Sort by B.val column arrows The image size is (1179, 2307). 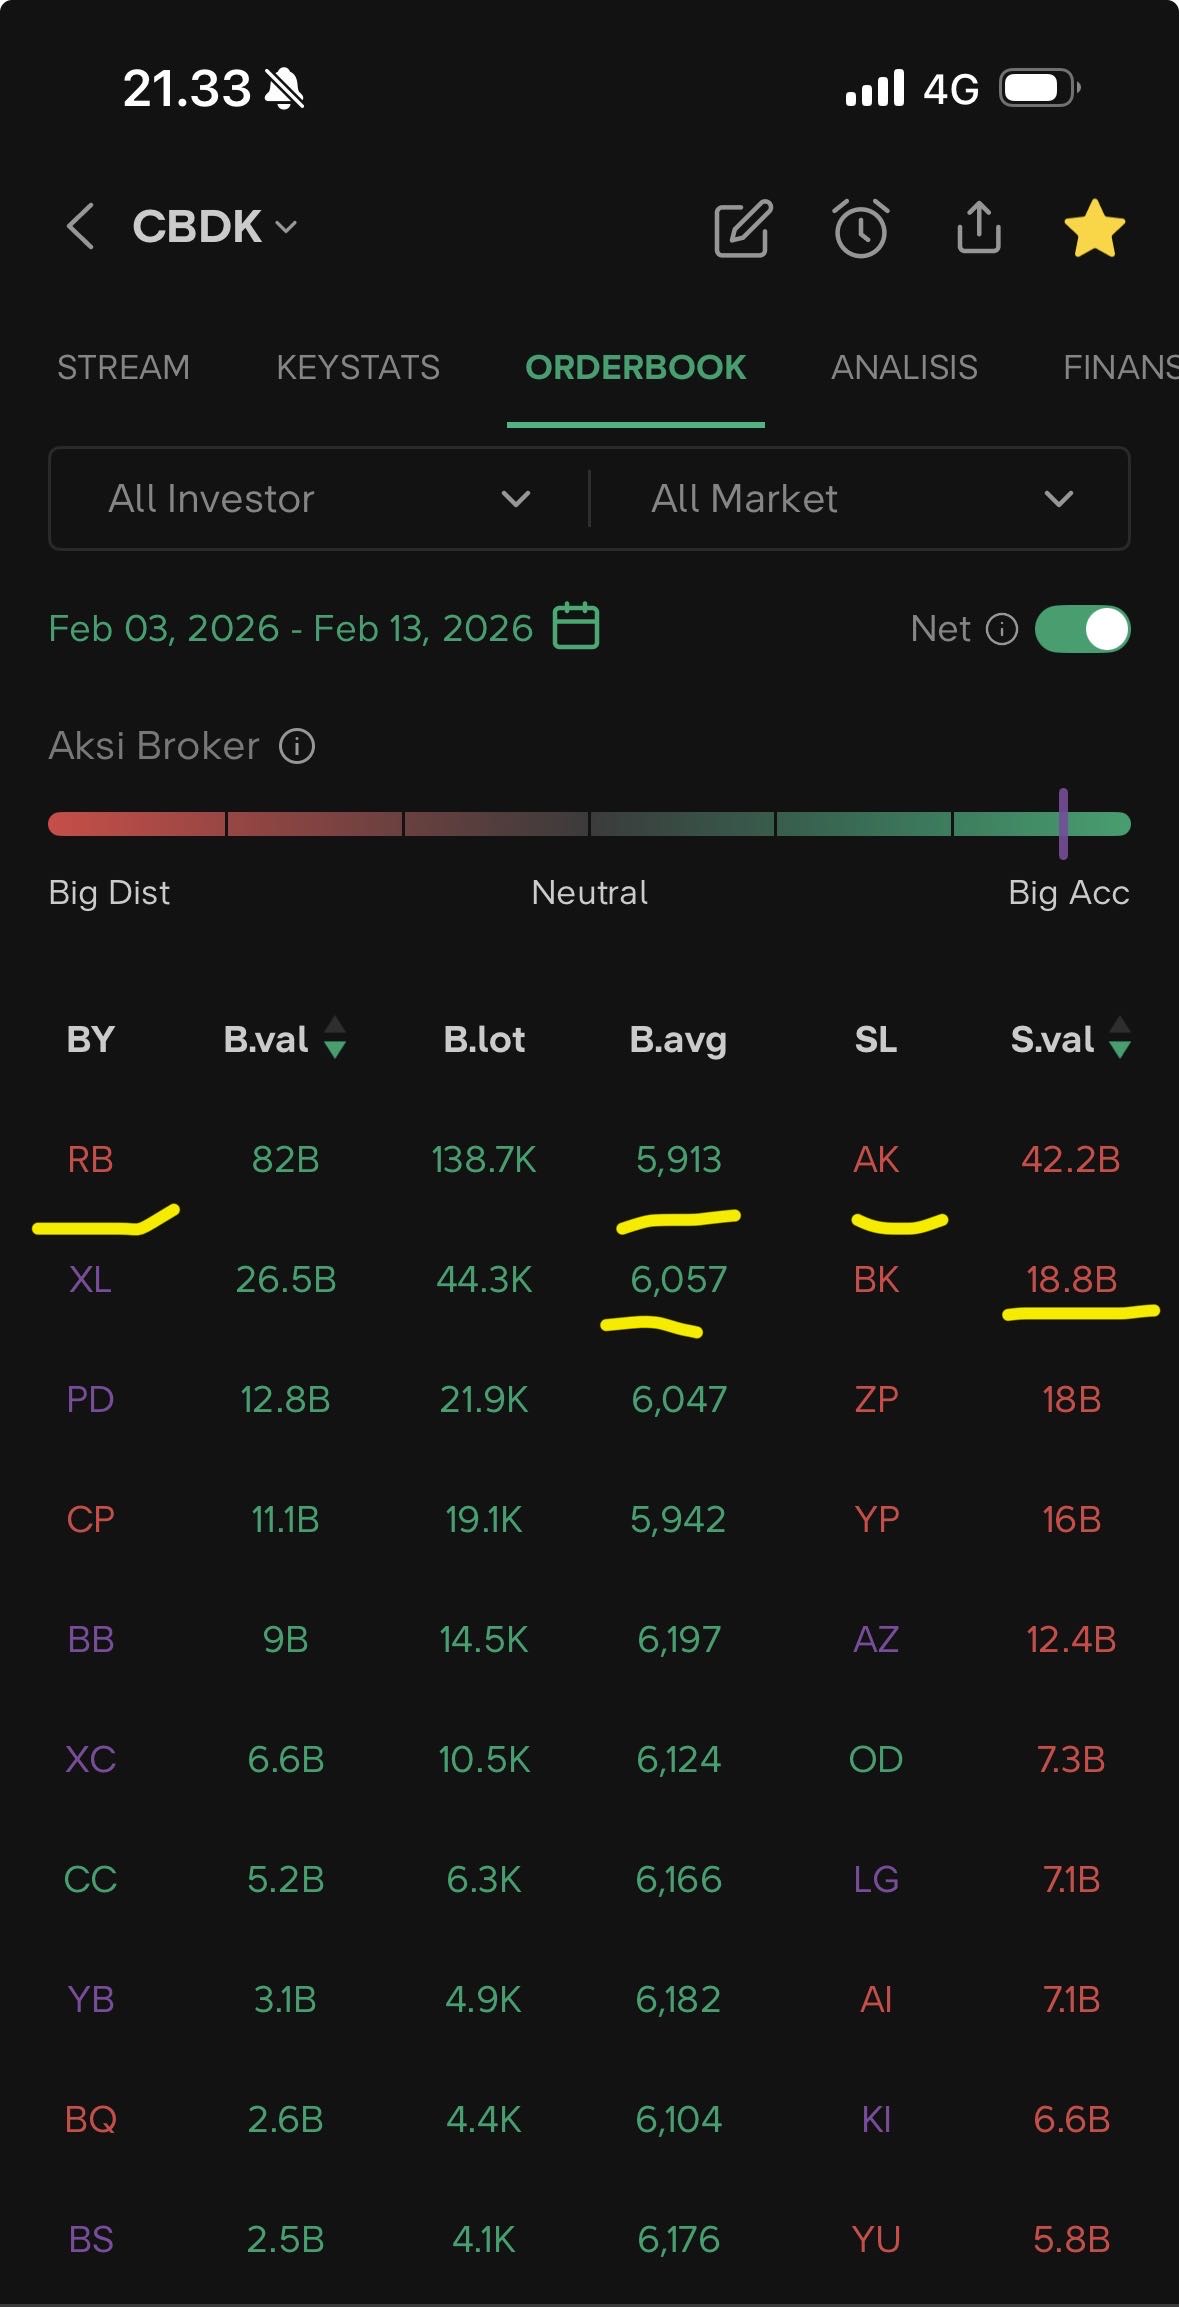pyautogui.click(x=335, y=1038)
